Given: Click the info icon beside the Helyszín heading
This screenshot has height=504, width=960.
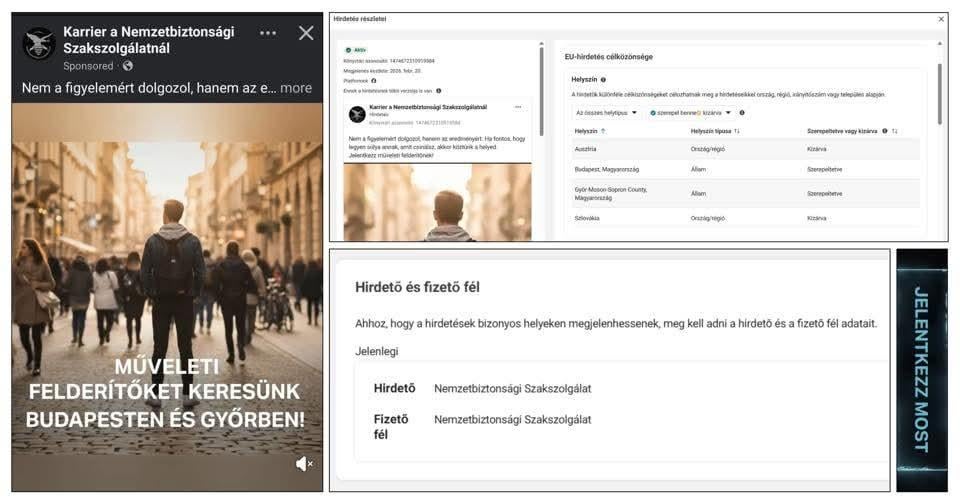Looking at the screenshot, I should click(605, 78).
